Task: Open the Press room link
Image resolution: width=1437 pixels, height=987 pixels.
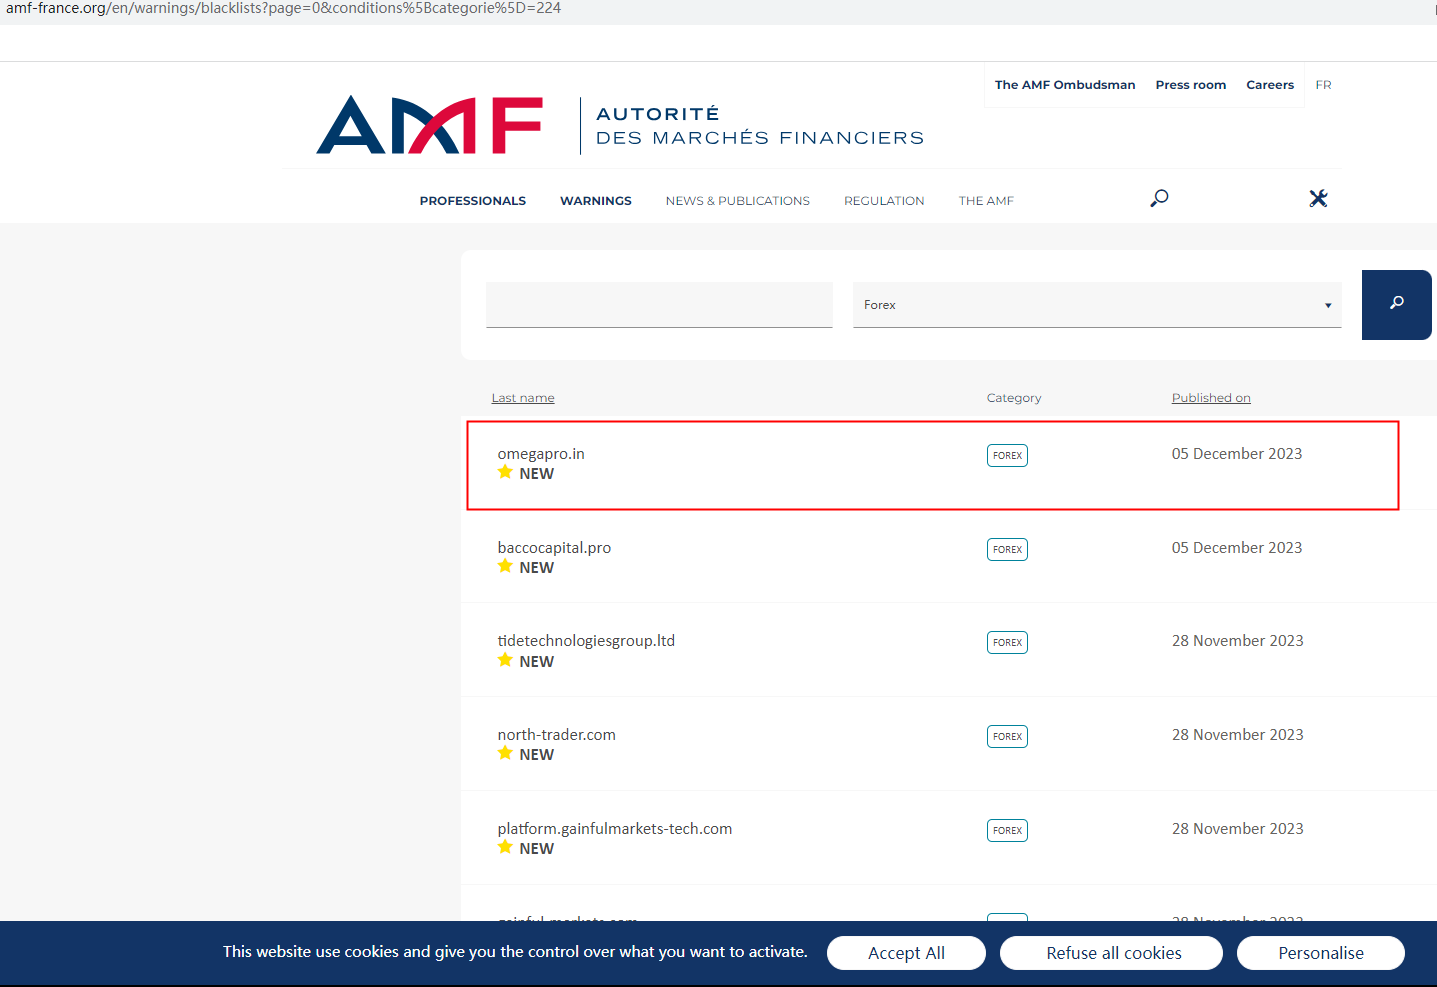Action: 1191,85
